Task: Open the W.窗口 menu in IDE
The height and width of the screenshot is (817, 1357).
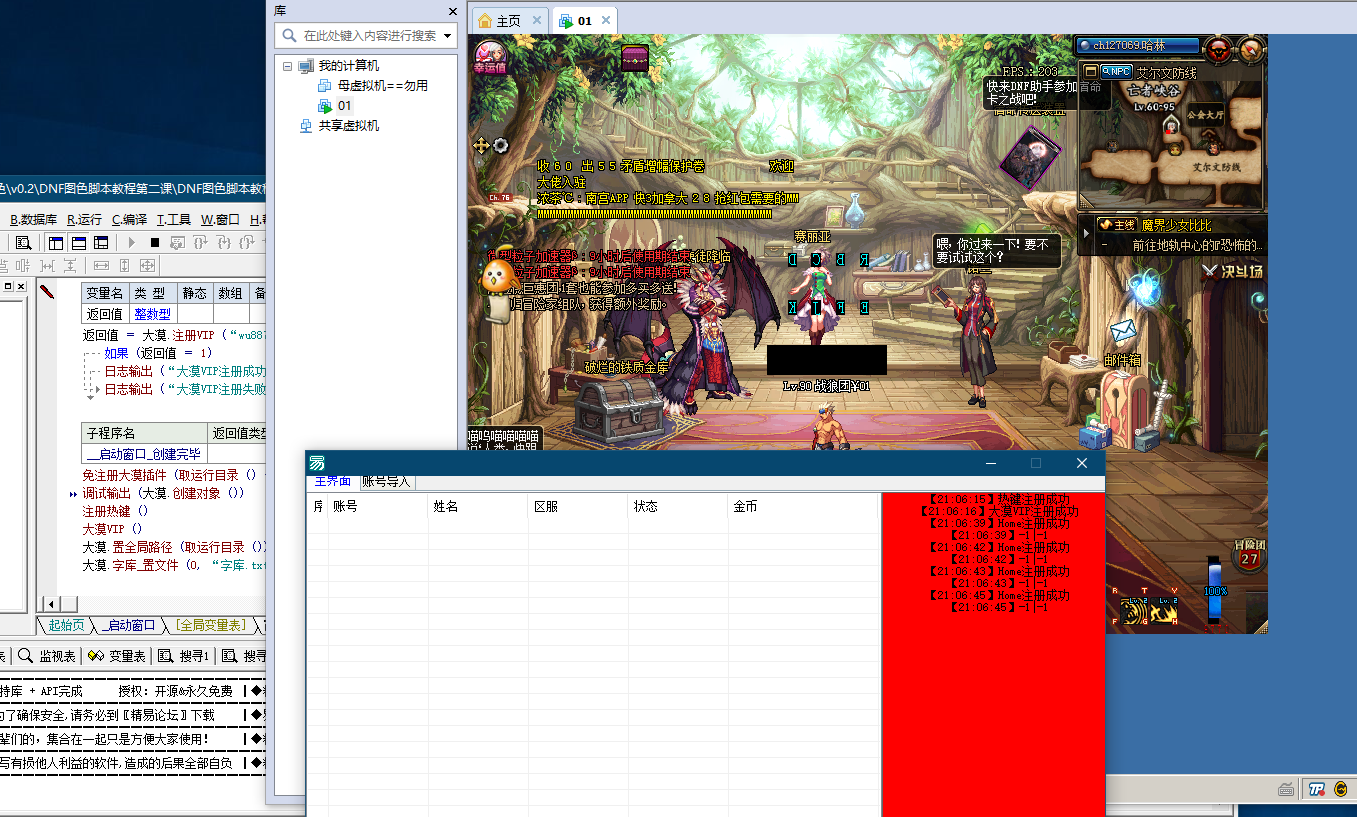Action: point(220,220)
